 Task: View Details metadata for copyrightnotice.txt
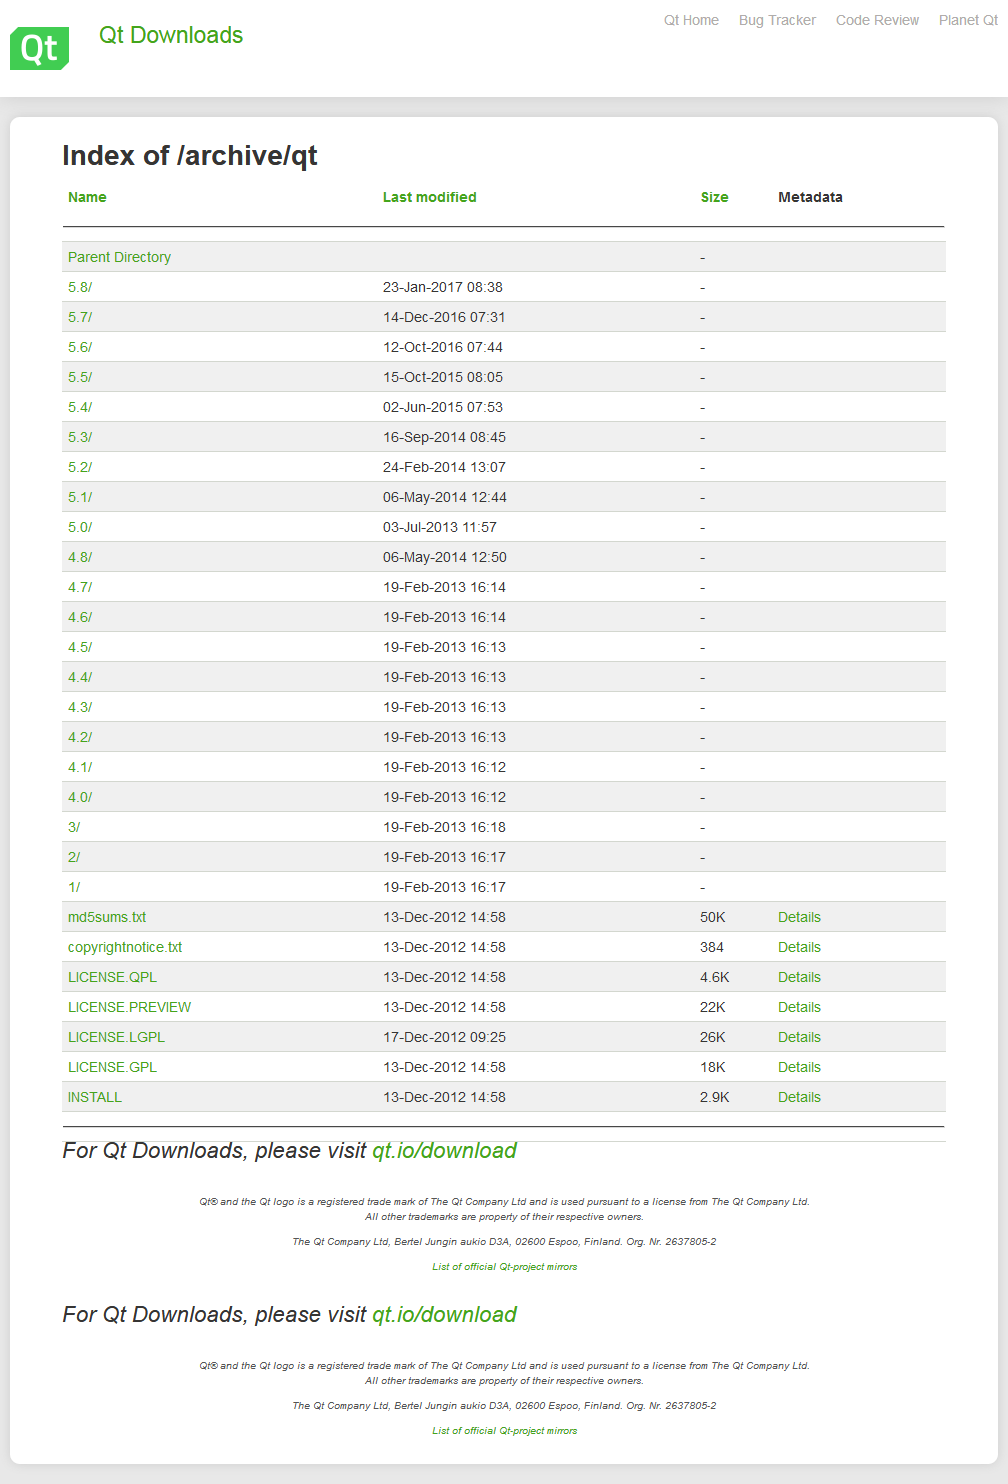[x=799, y=947]
